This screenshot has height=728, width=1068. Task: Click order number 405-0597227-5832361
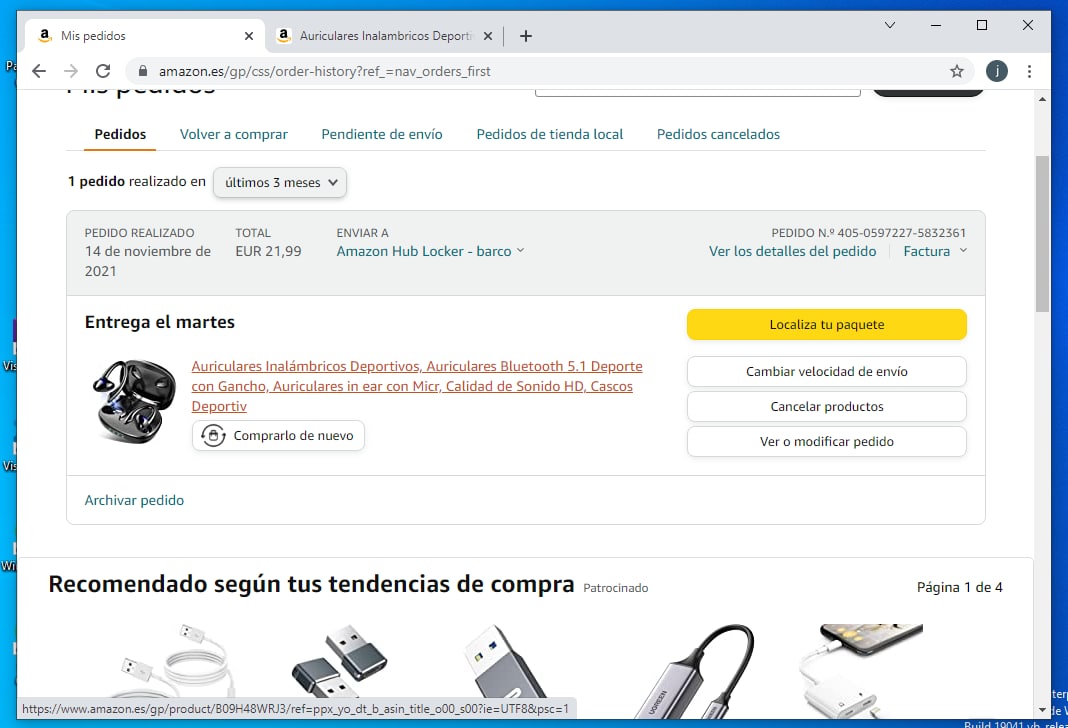point(901,233)
